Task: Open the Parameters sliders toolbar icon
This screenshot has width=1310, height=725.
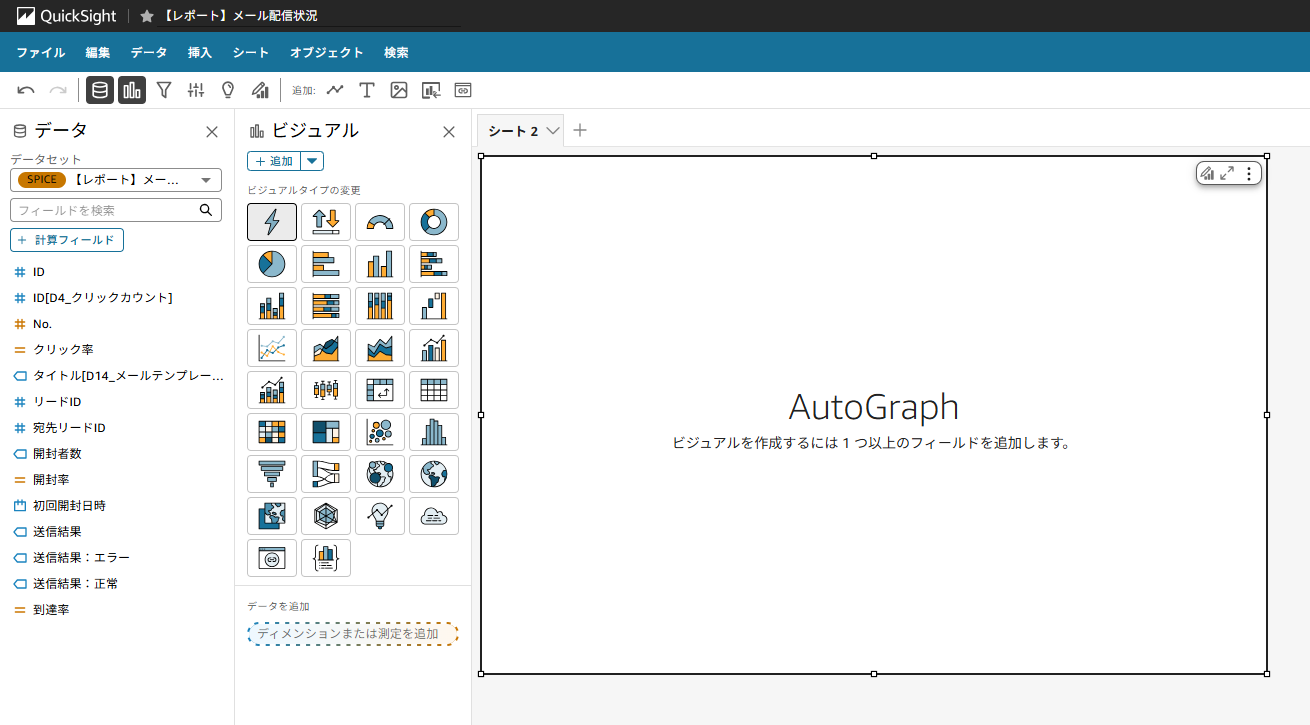Action: point(196,90)
